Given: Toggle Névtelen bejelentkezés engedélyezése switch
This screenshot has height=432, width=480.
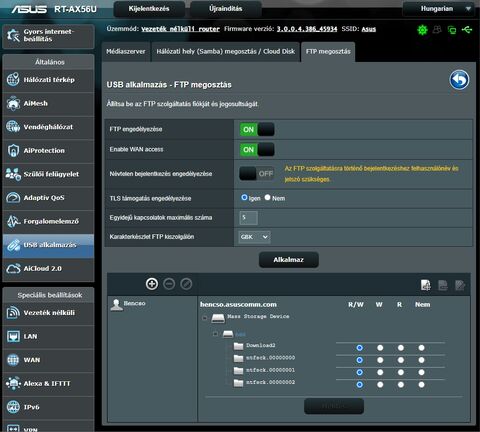Looking at the screenshot, I should click(x=257, y=174).
